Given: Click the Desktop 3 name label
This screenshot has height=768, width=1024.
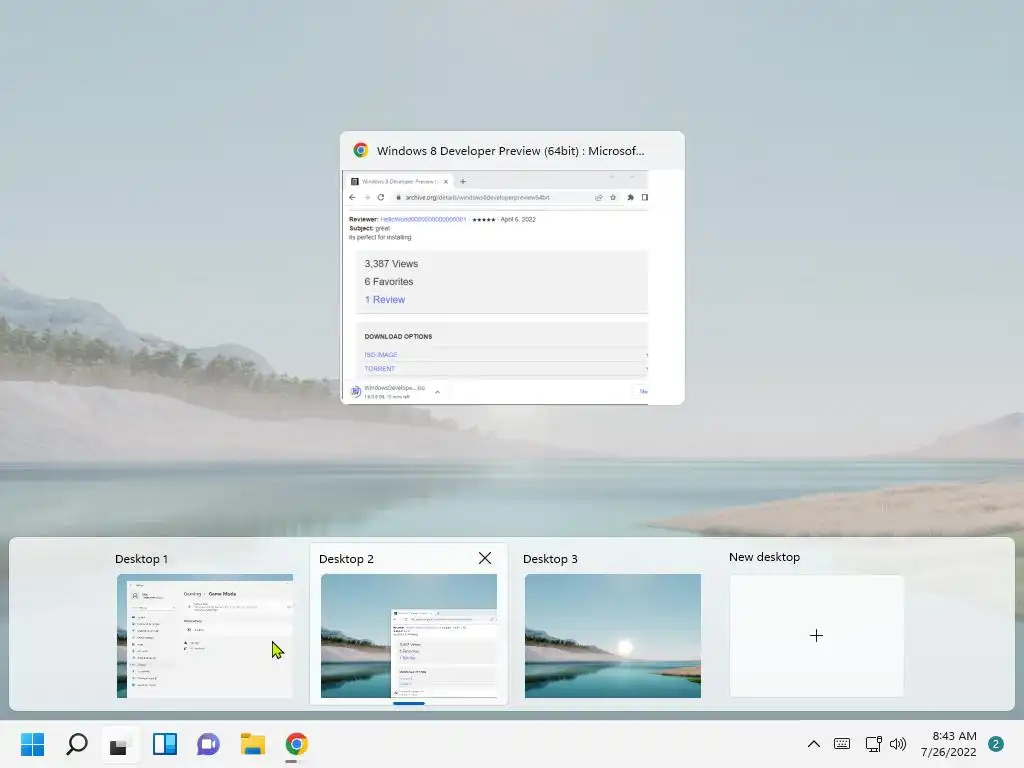Looking at the screenshot, I should [550, 559].
